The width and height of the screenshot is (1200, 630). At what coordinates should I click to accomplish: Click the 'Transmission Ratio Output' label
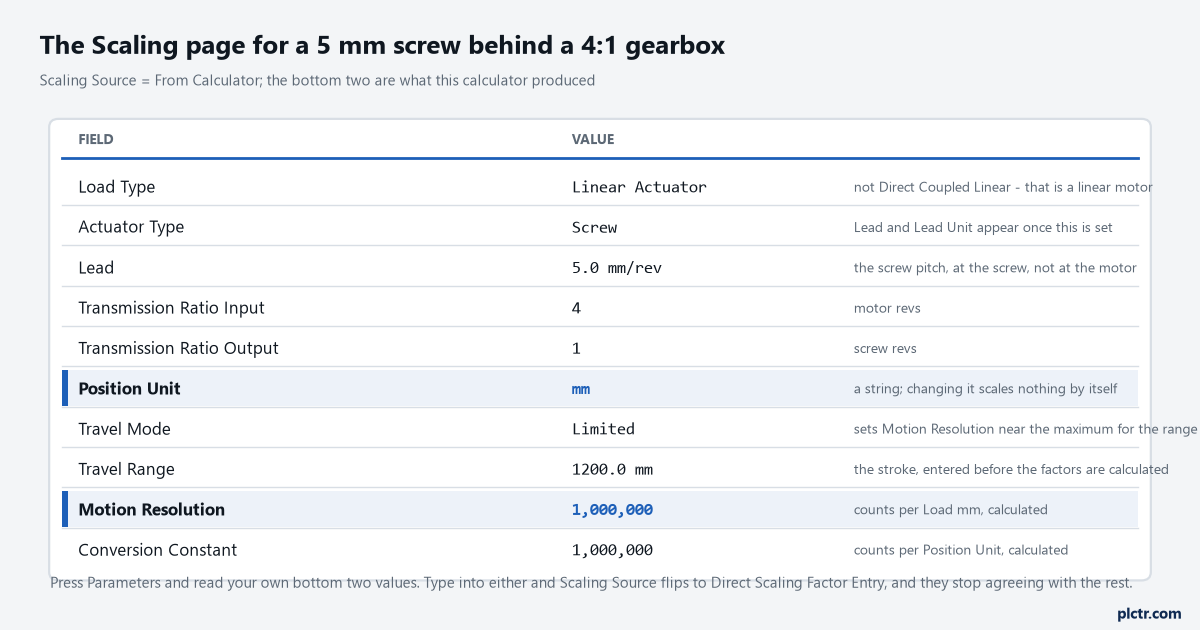point(178,348)
